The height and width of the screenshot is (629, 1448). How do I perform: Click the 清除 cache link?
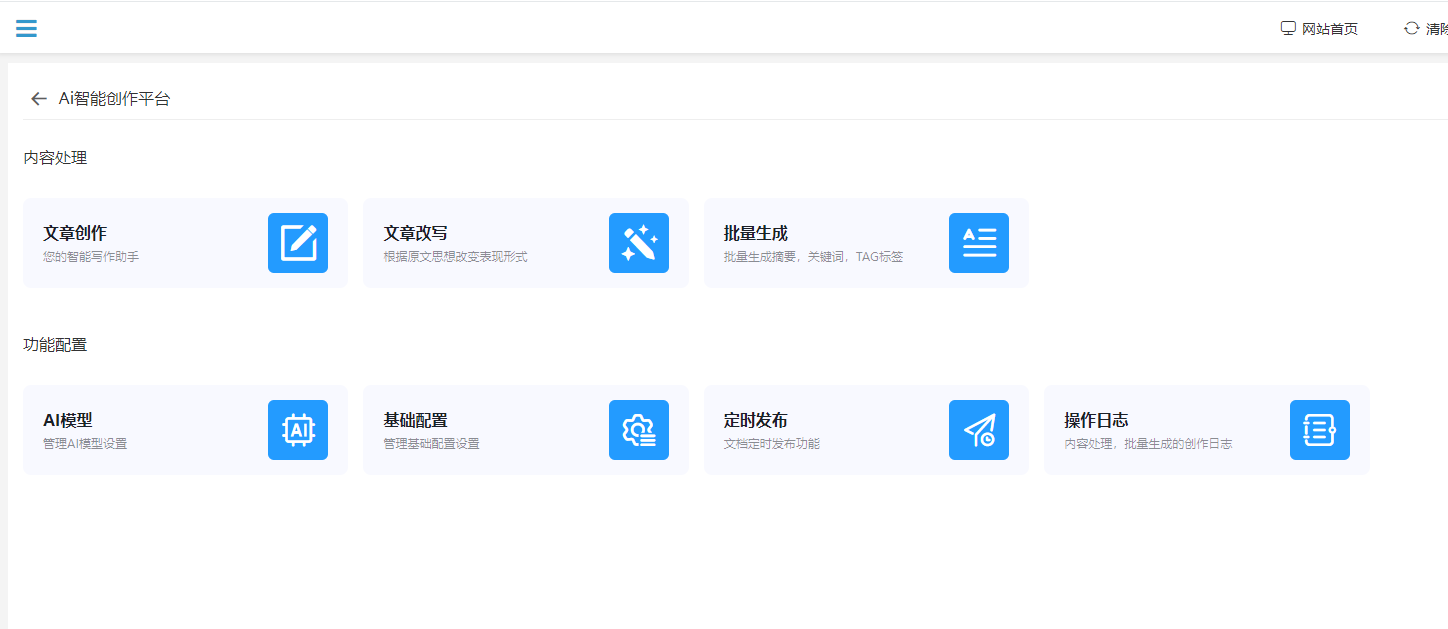[x=1437, y=29]
